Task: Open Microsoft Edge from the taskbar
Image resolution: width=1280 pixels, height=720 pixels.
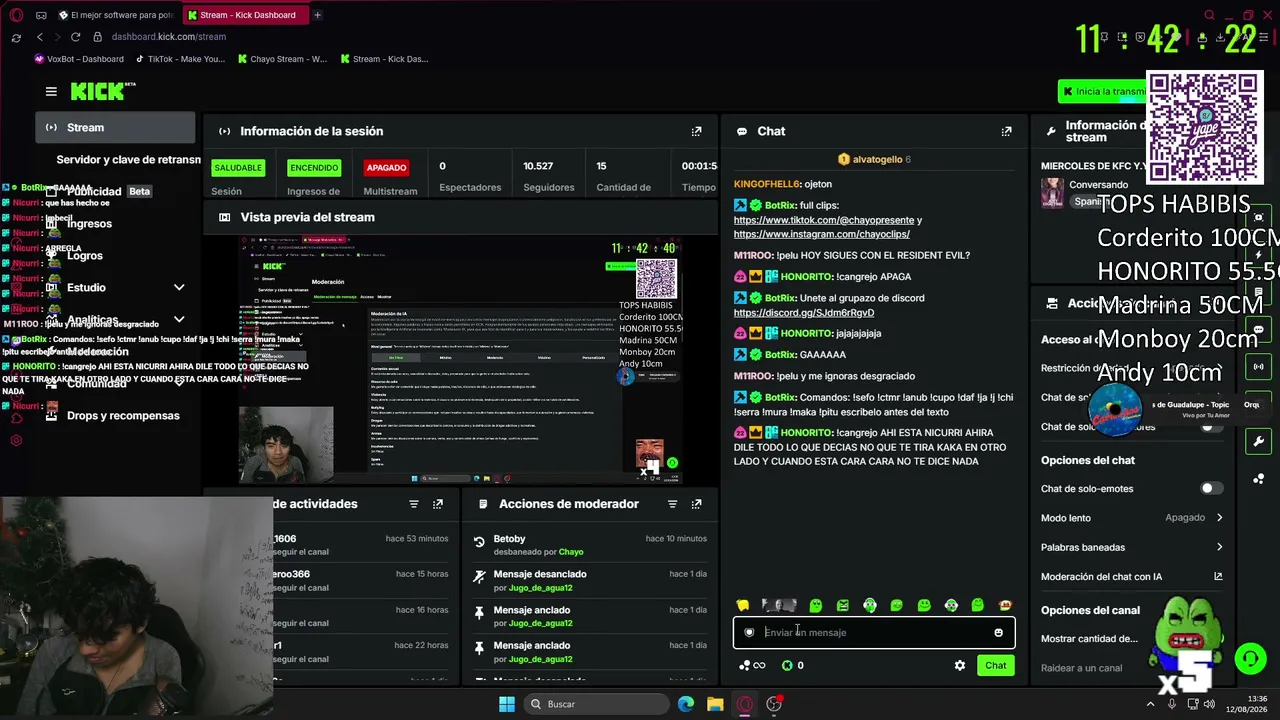Action: pyautogui.click(x=686, y=704)
